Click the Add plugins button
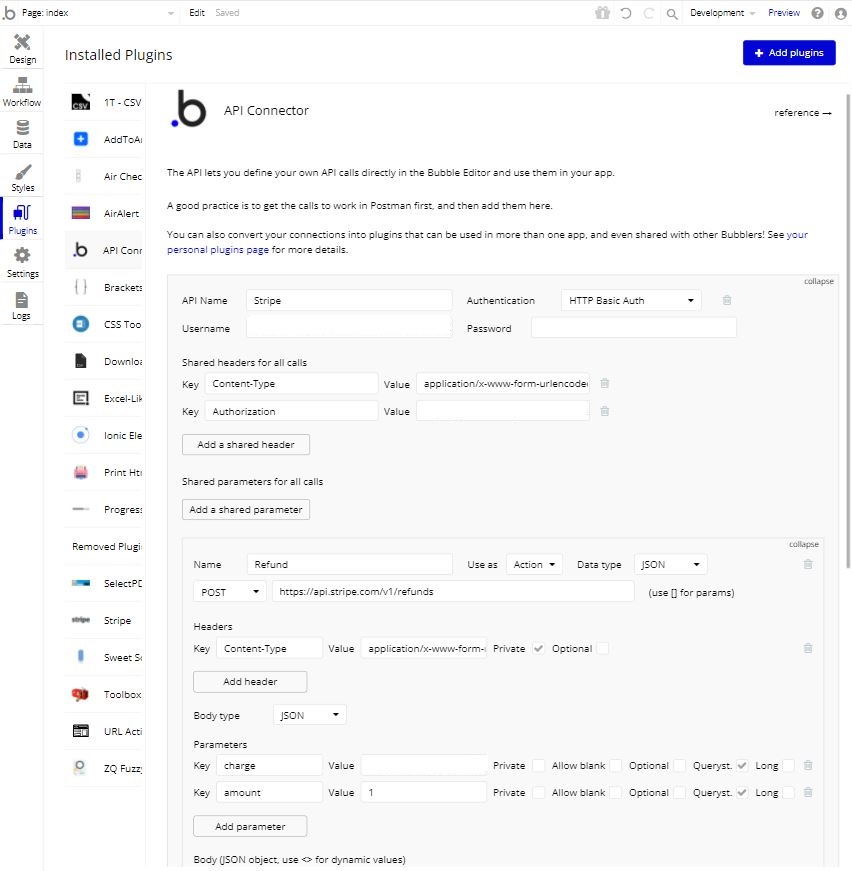 point(789,53)
